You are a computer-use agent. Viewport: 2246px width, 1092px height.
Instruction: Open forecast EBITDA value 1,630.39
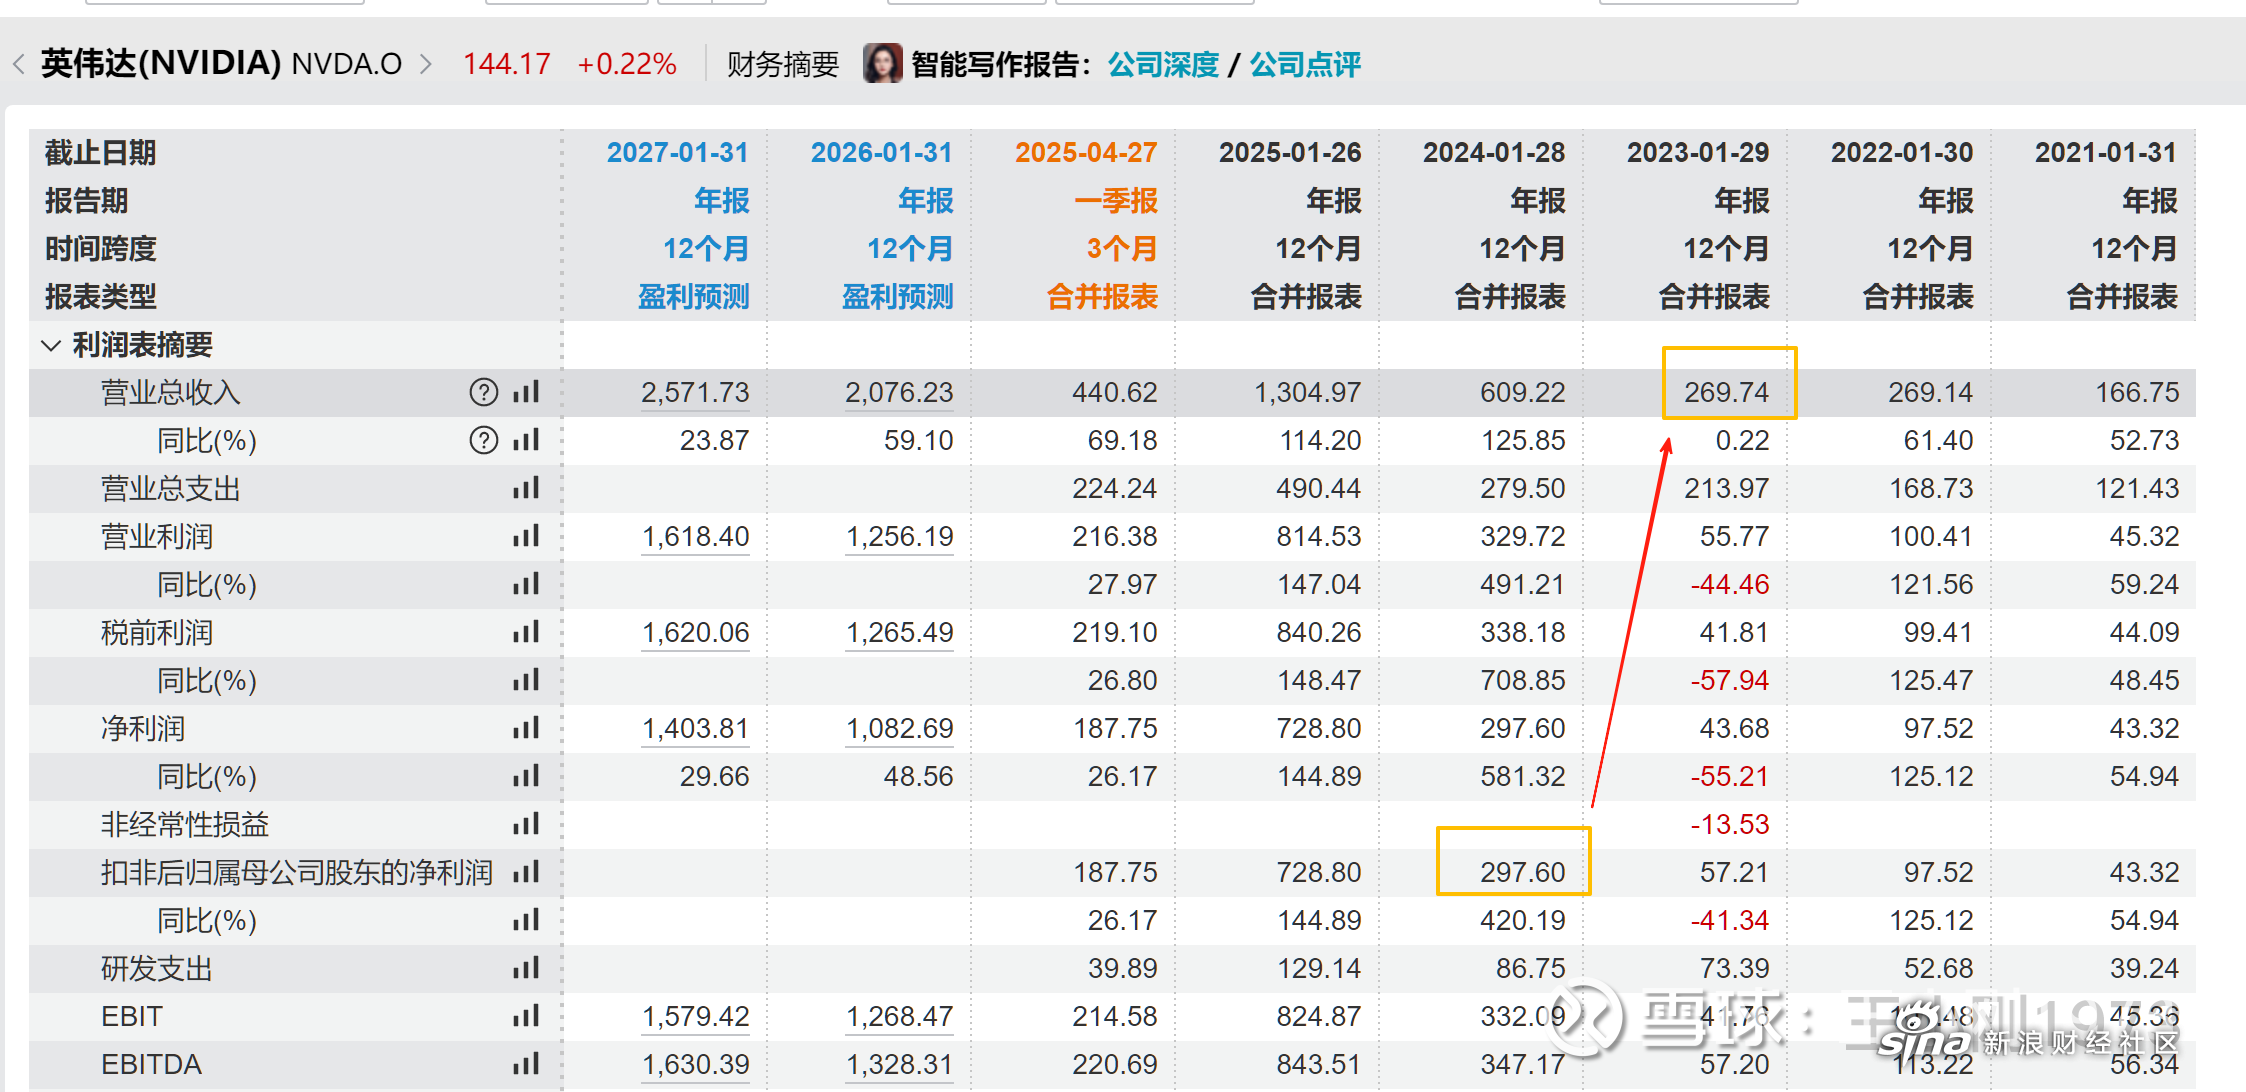[695, 1064]
